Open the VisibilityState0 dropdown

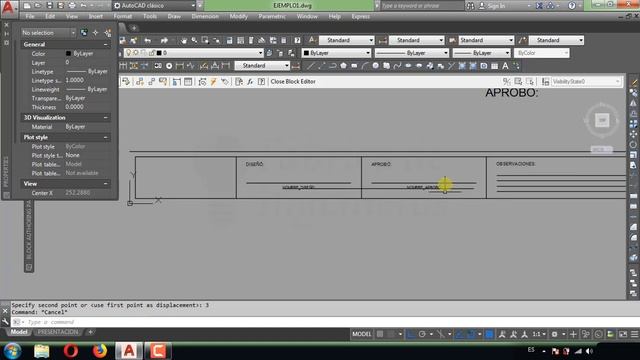586,82
